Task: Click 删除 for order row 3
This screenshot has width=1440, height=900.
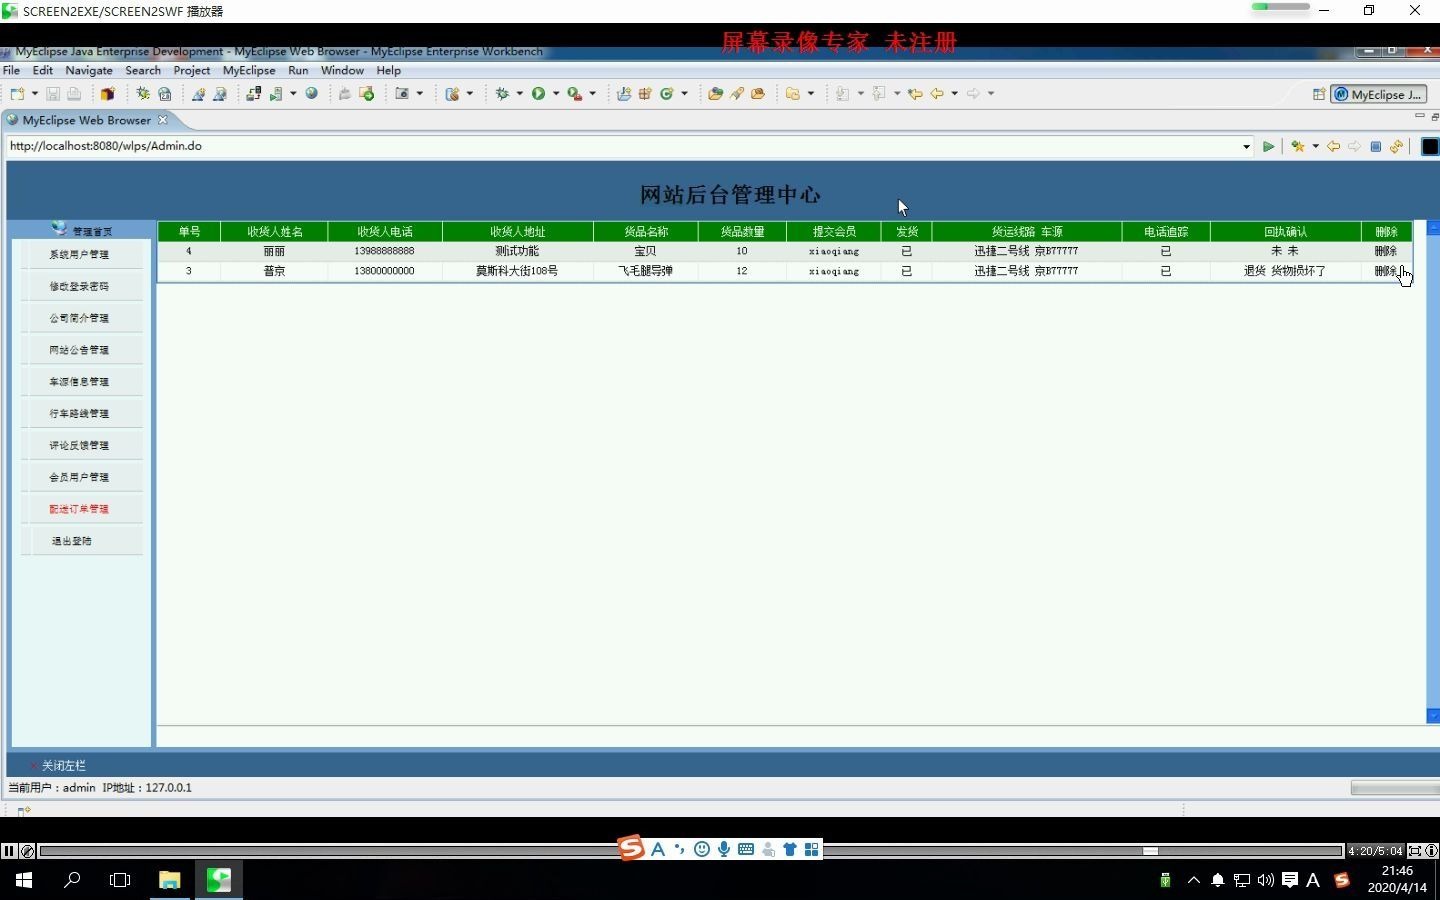Action: pos(1385,271)
